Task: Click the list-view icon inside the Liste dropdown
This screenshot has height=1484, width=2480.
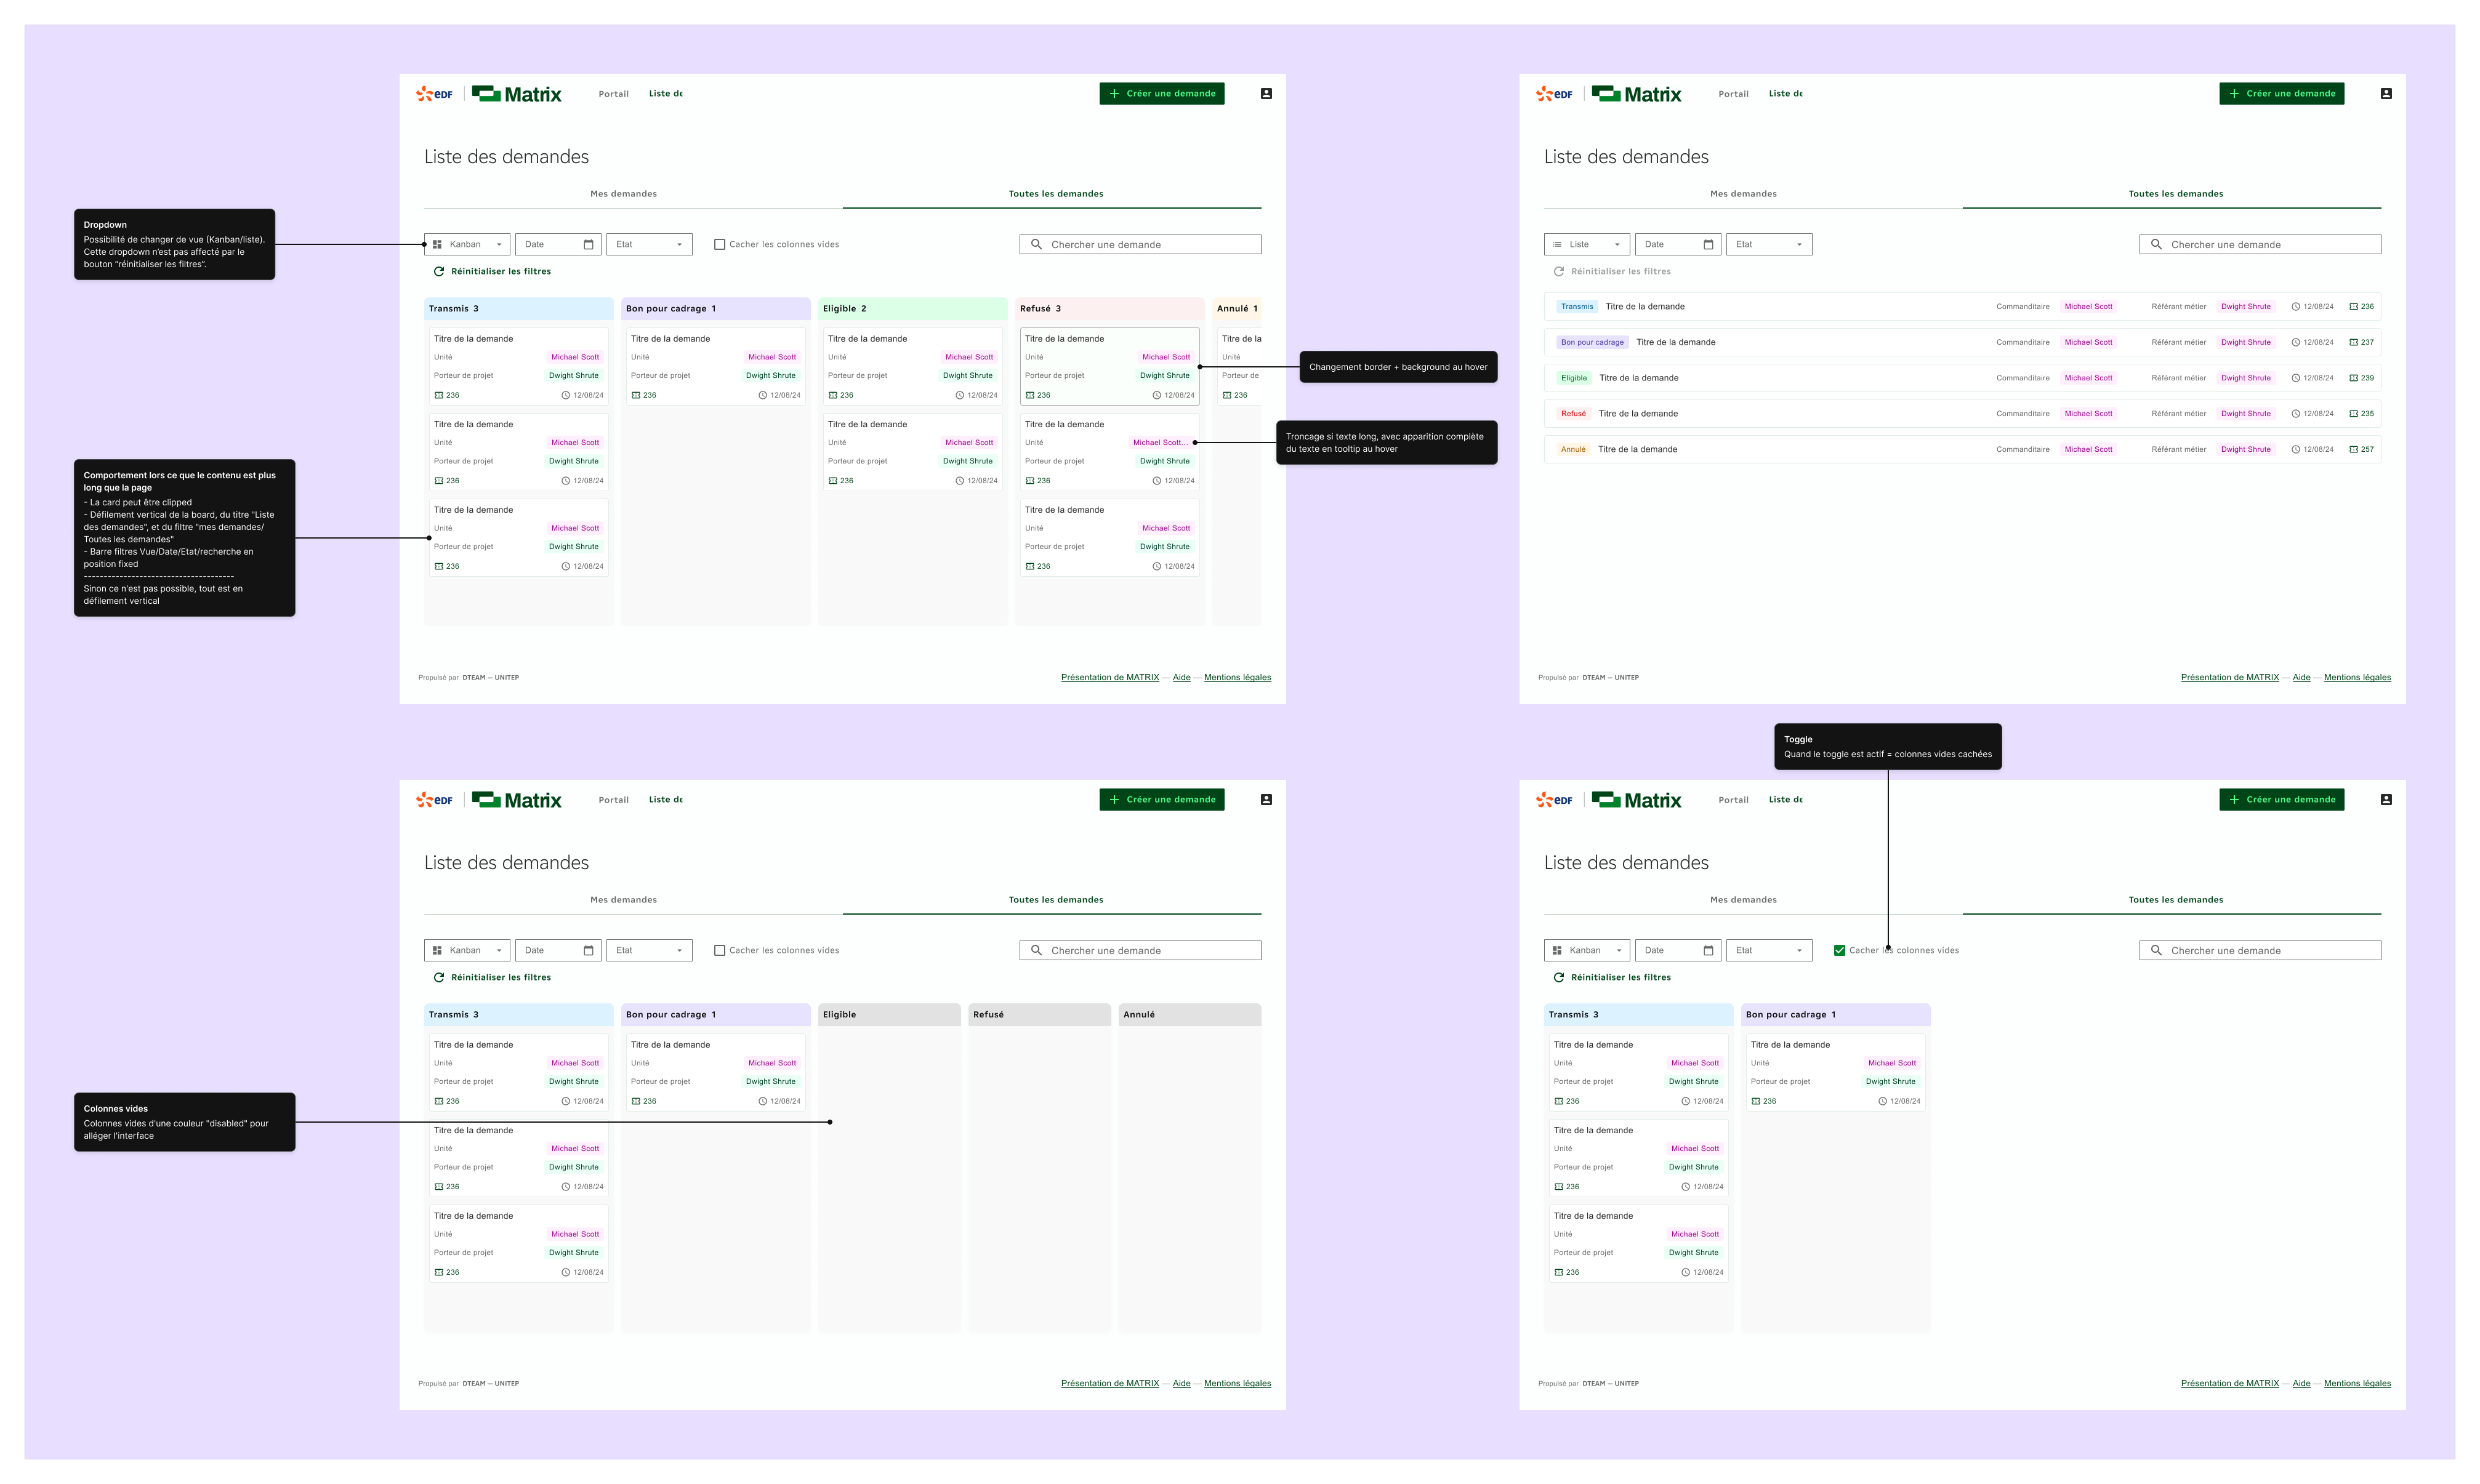Action: coord(1557,244)
